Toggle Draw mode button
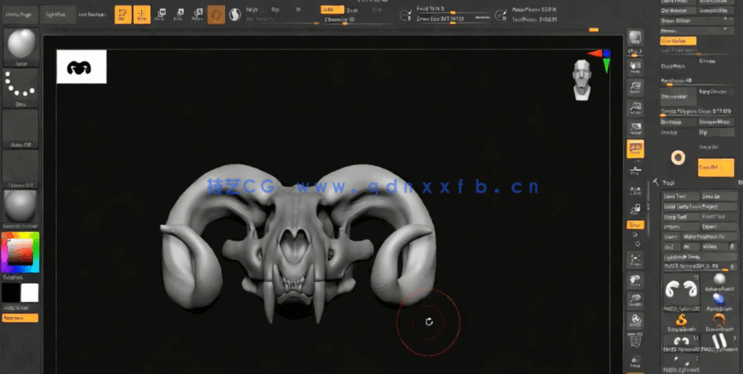The width and height of the screenshot is (743, 374). (142, 15)
